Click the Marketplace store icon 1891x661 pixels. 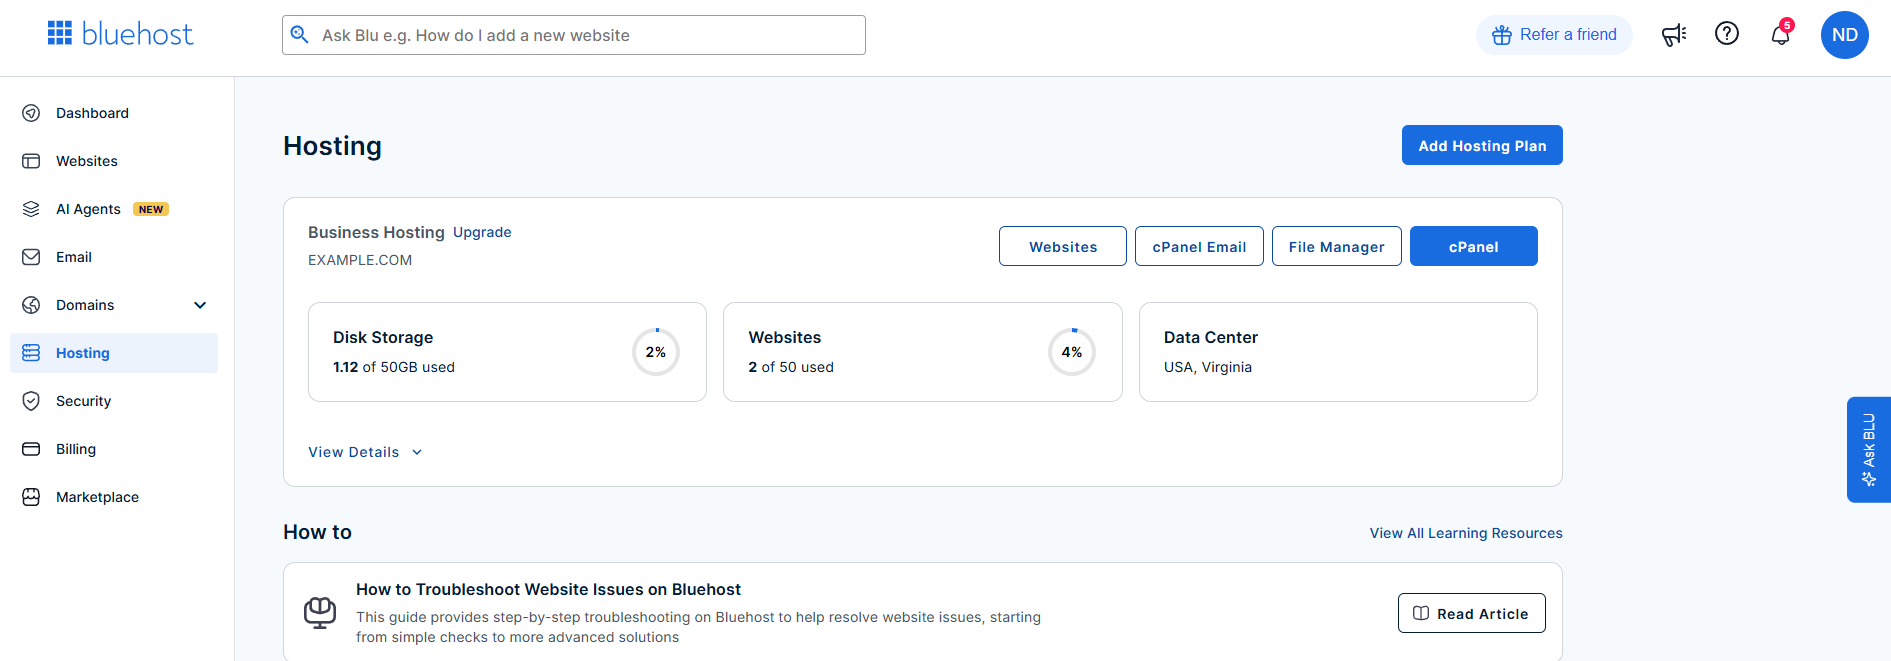[31, 497]
